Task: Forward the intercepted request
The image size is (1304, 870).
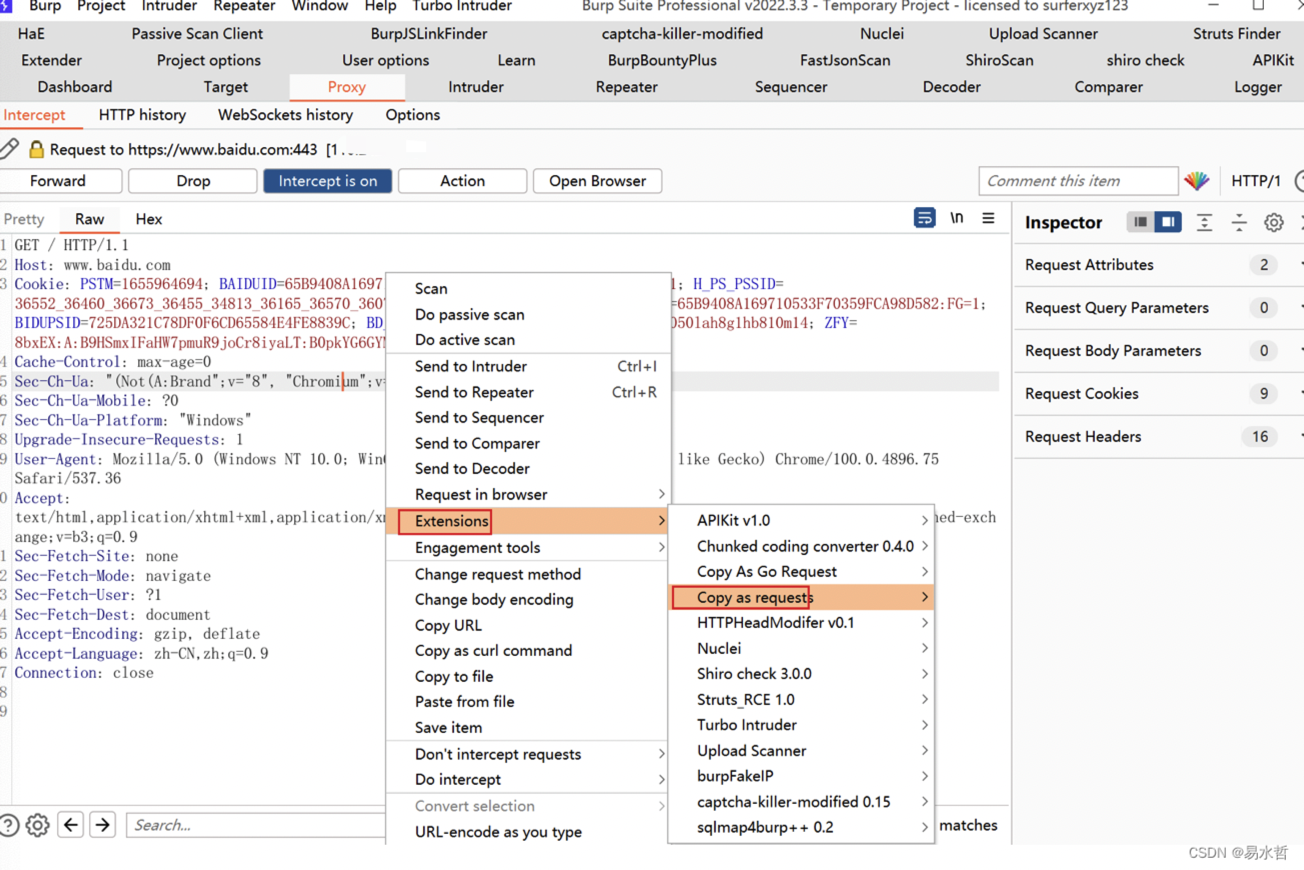Action: (x=58, y=181)
